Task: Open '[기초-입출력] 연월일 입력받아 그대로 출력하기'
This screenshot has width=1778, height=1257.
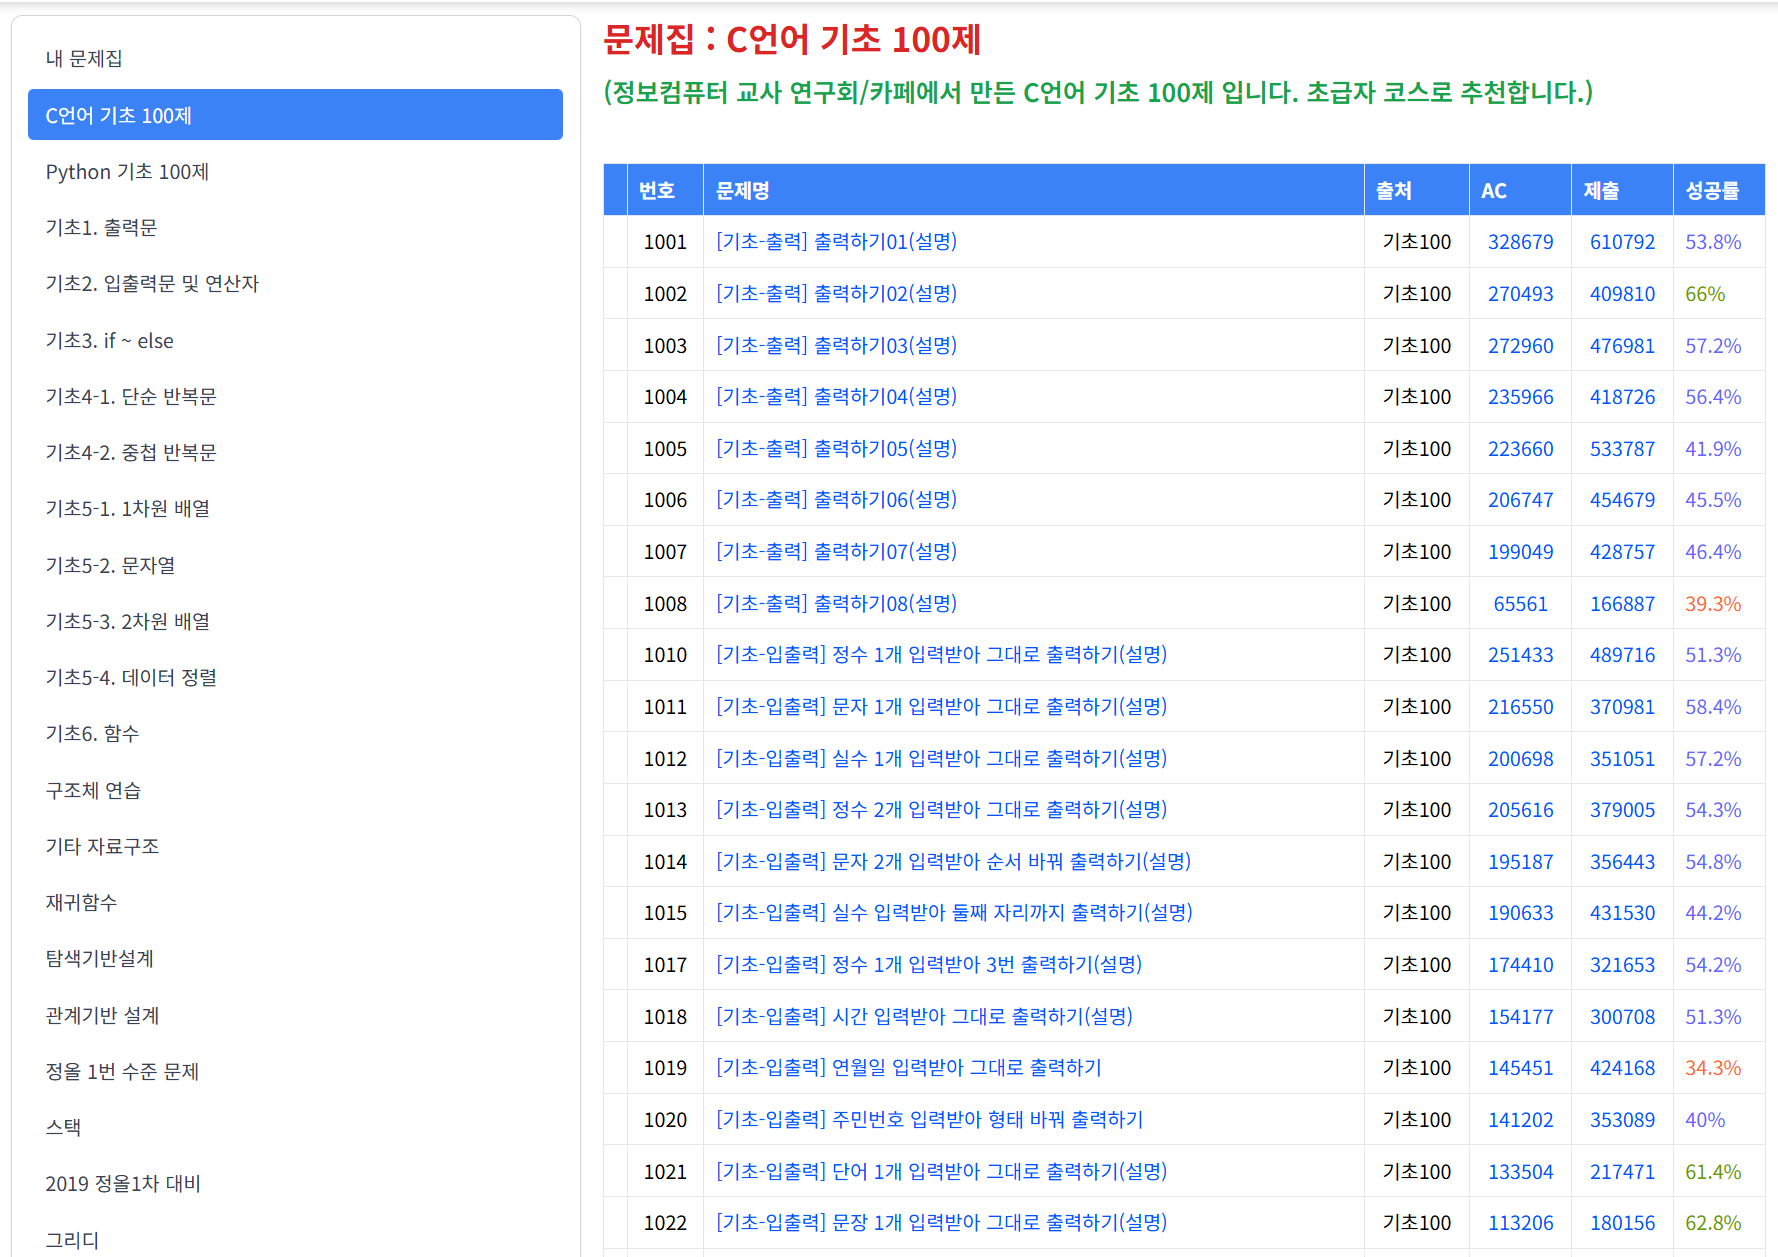Action: [908, 1068]
